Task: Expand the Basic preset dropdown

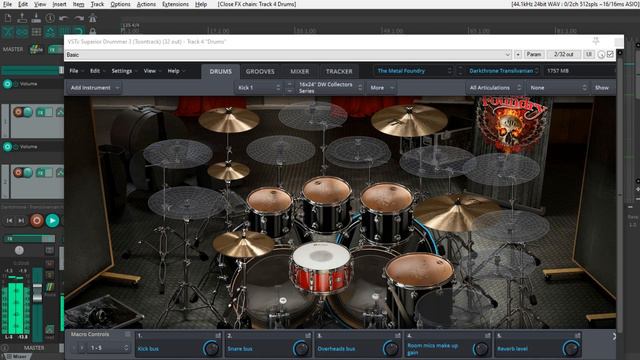Action: [507, 54]
